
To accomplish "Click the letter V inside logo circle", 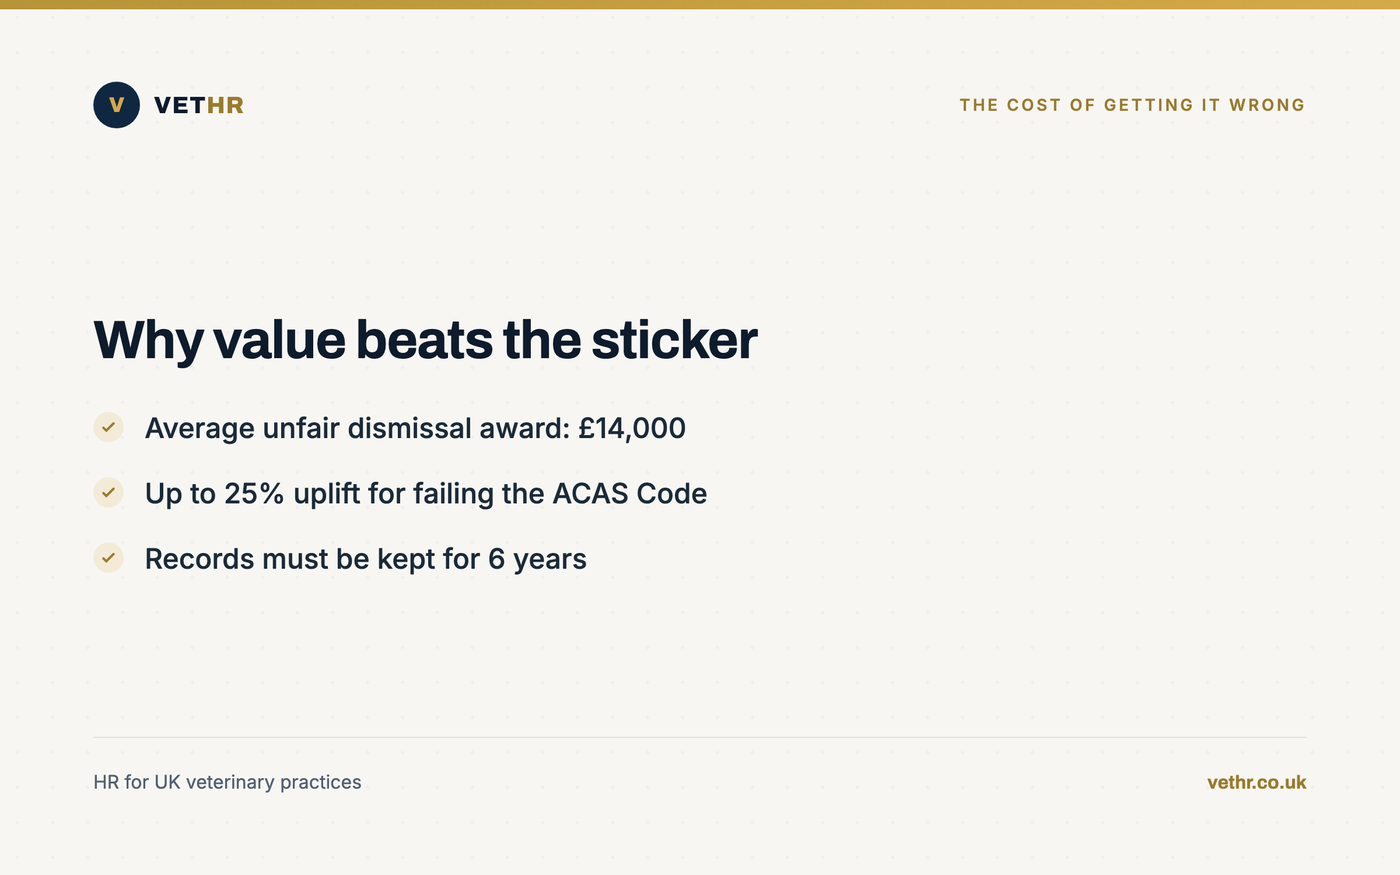I will click(116, 105).
